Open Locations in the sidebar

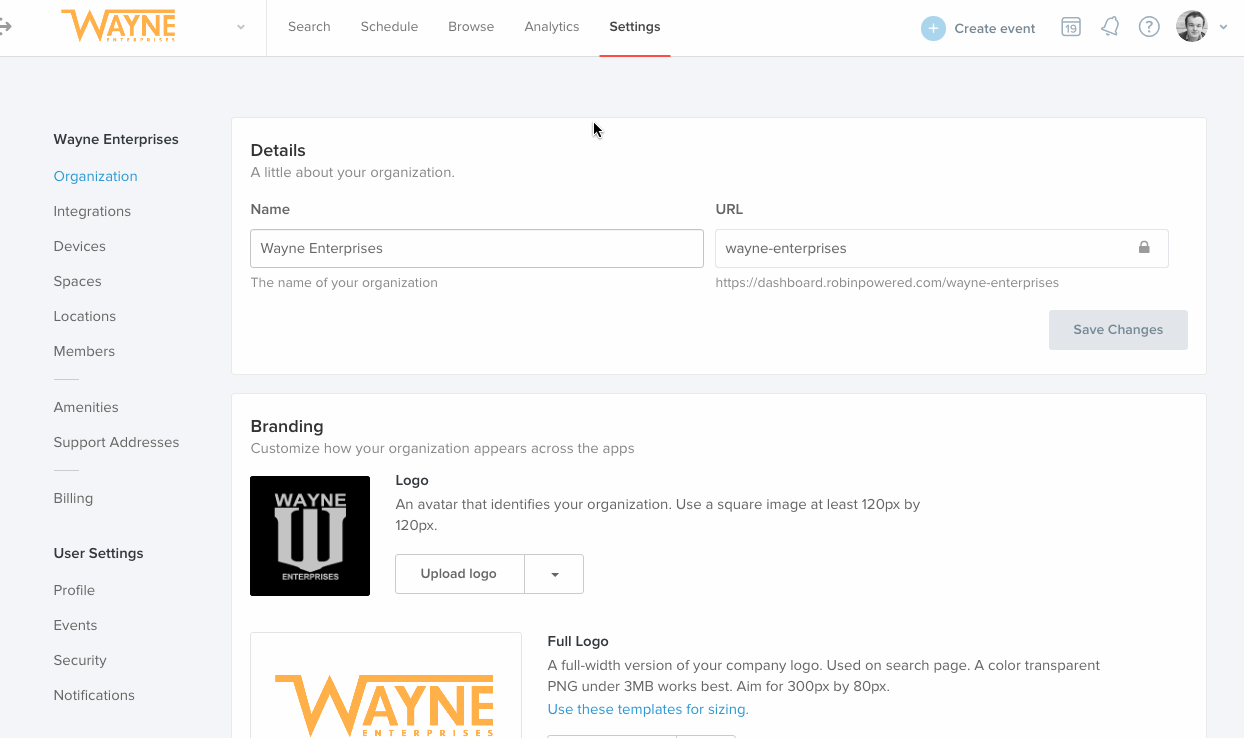pyautogui.click(x=84, y=316)
